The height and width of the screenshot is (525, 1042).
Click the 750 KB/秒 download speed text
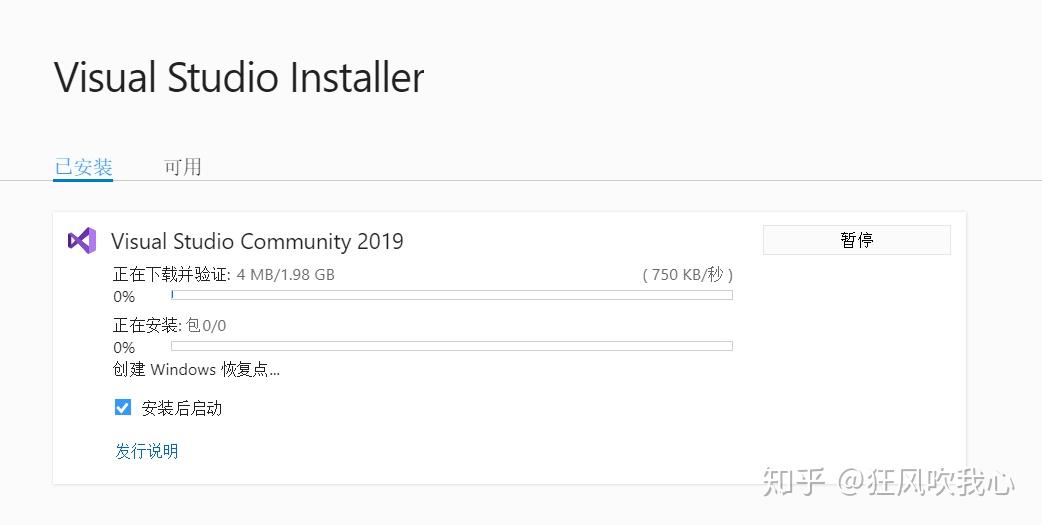[x=688, y=274]
